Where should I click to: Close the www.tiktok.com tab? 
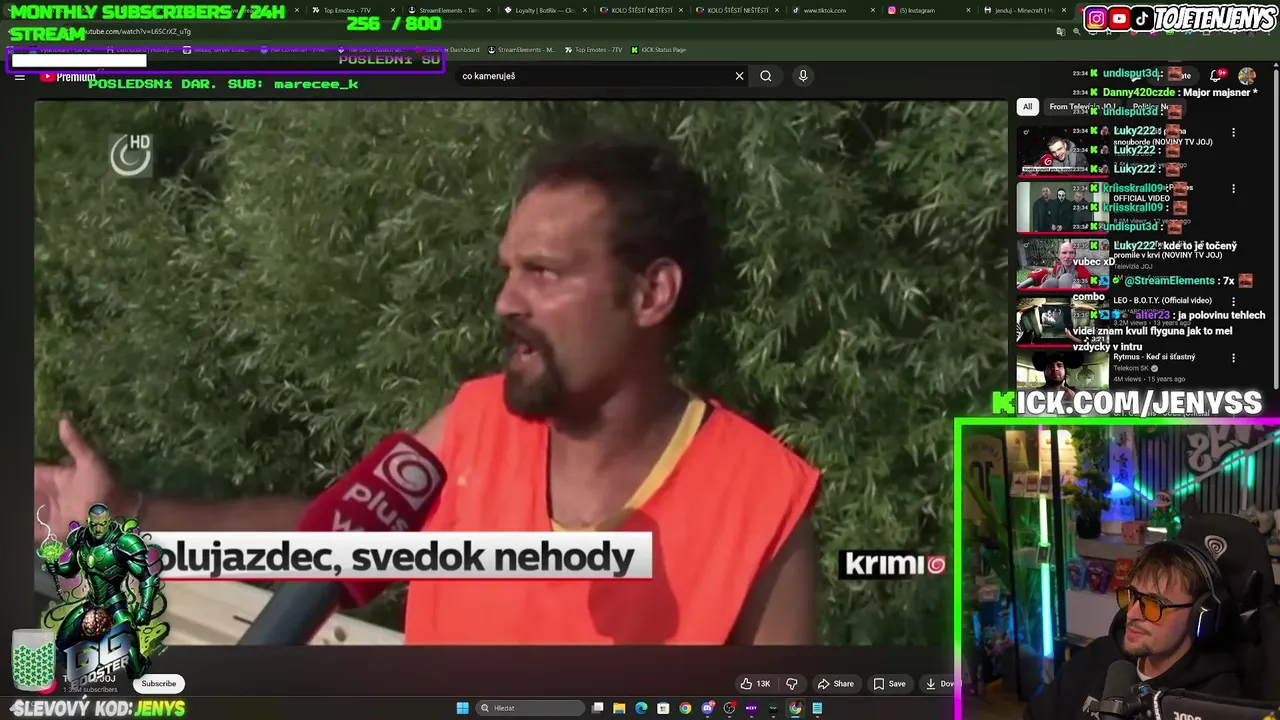tap(873, 10)
